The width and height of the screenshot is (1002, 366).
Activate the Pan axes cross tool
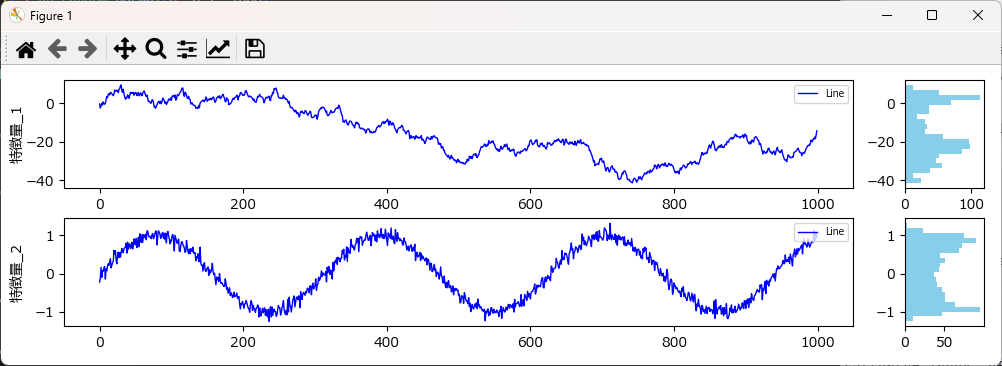point(125,49)
